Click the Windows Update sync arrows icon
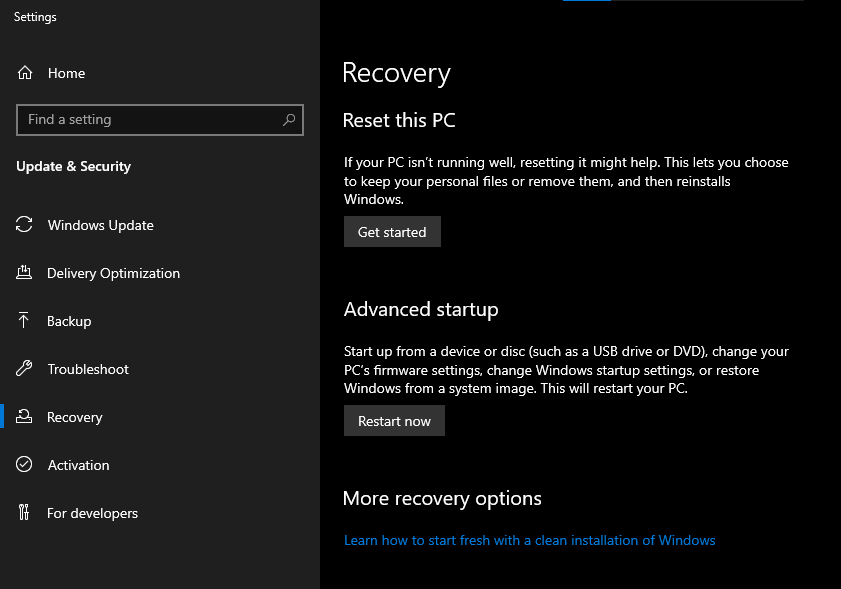The width and height of the screenshot is (841, 589). (25, 225)
